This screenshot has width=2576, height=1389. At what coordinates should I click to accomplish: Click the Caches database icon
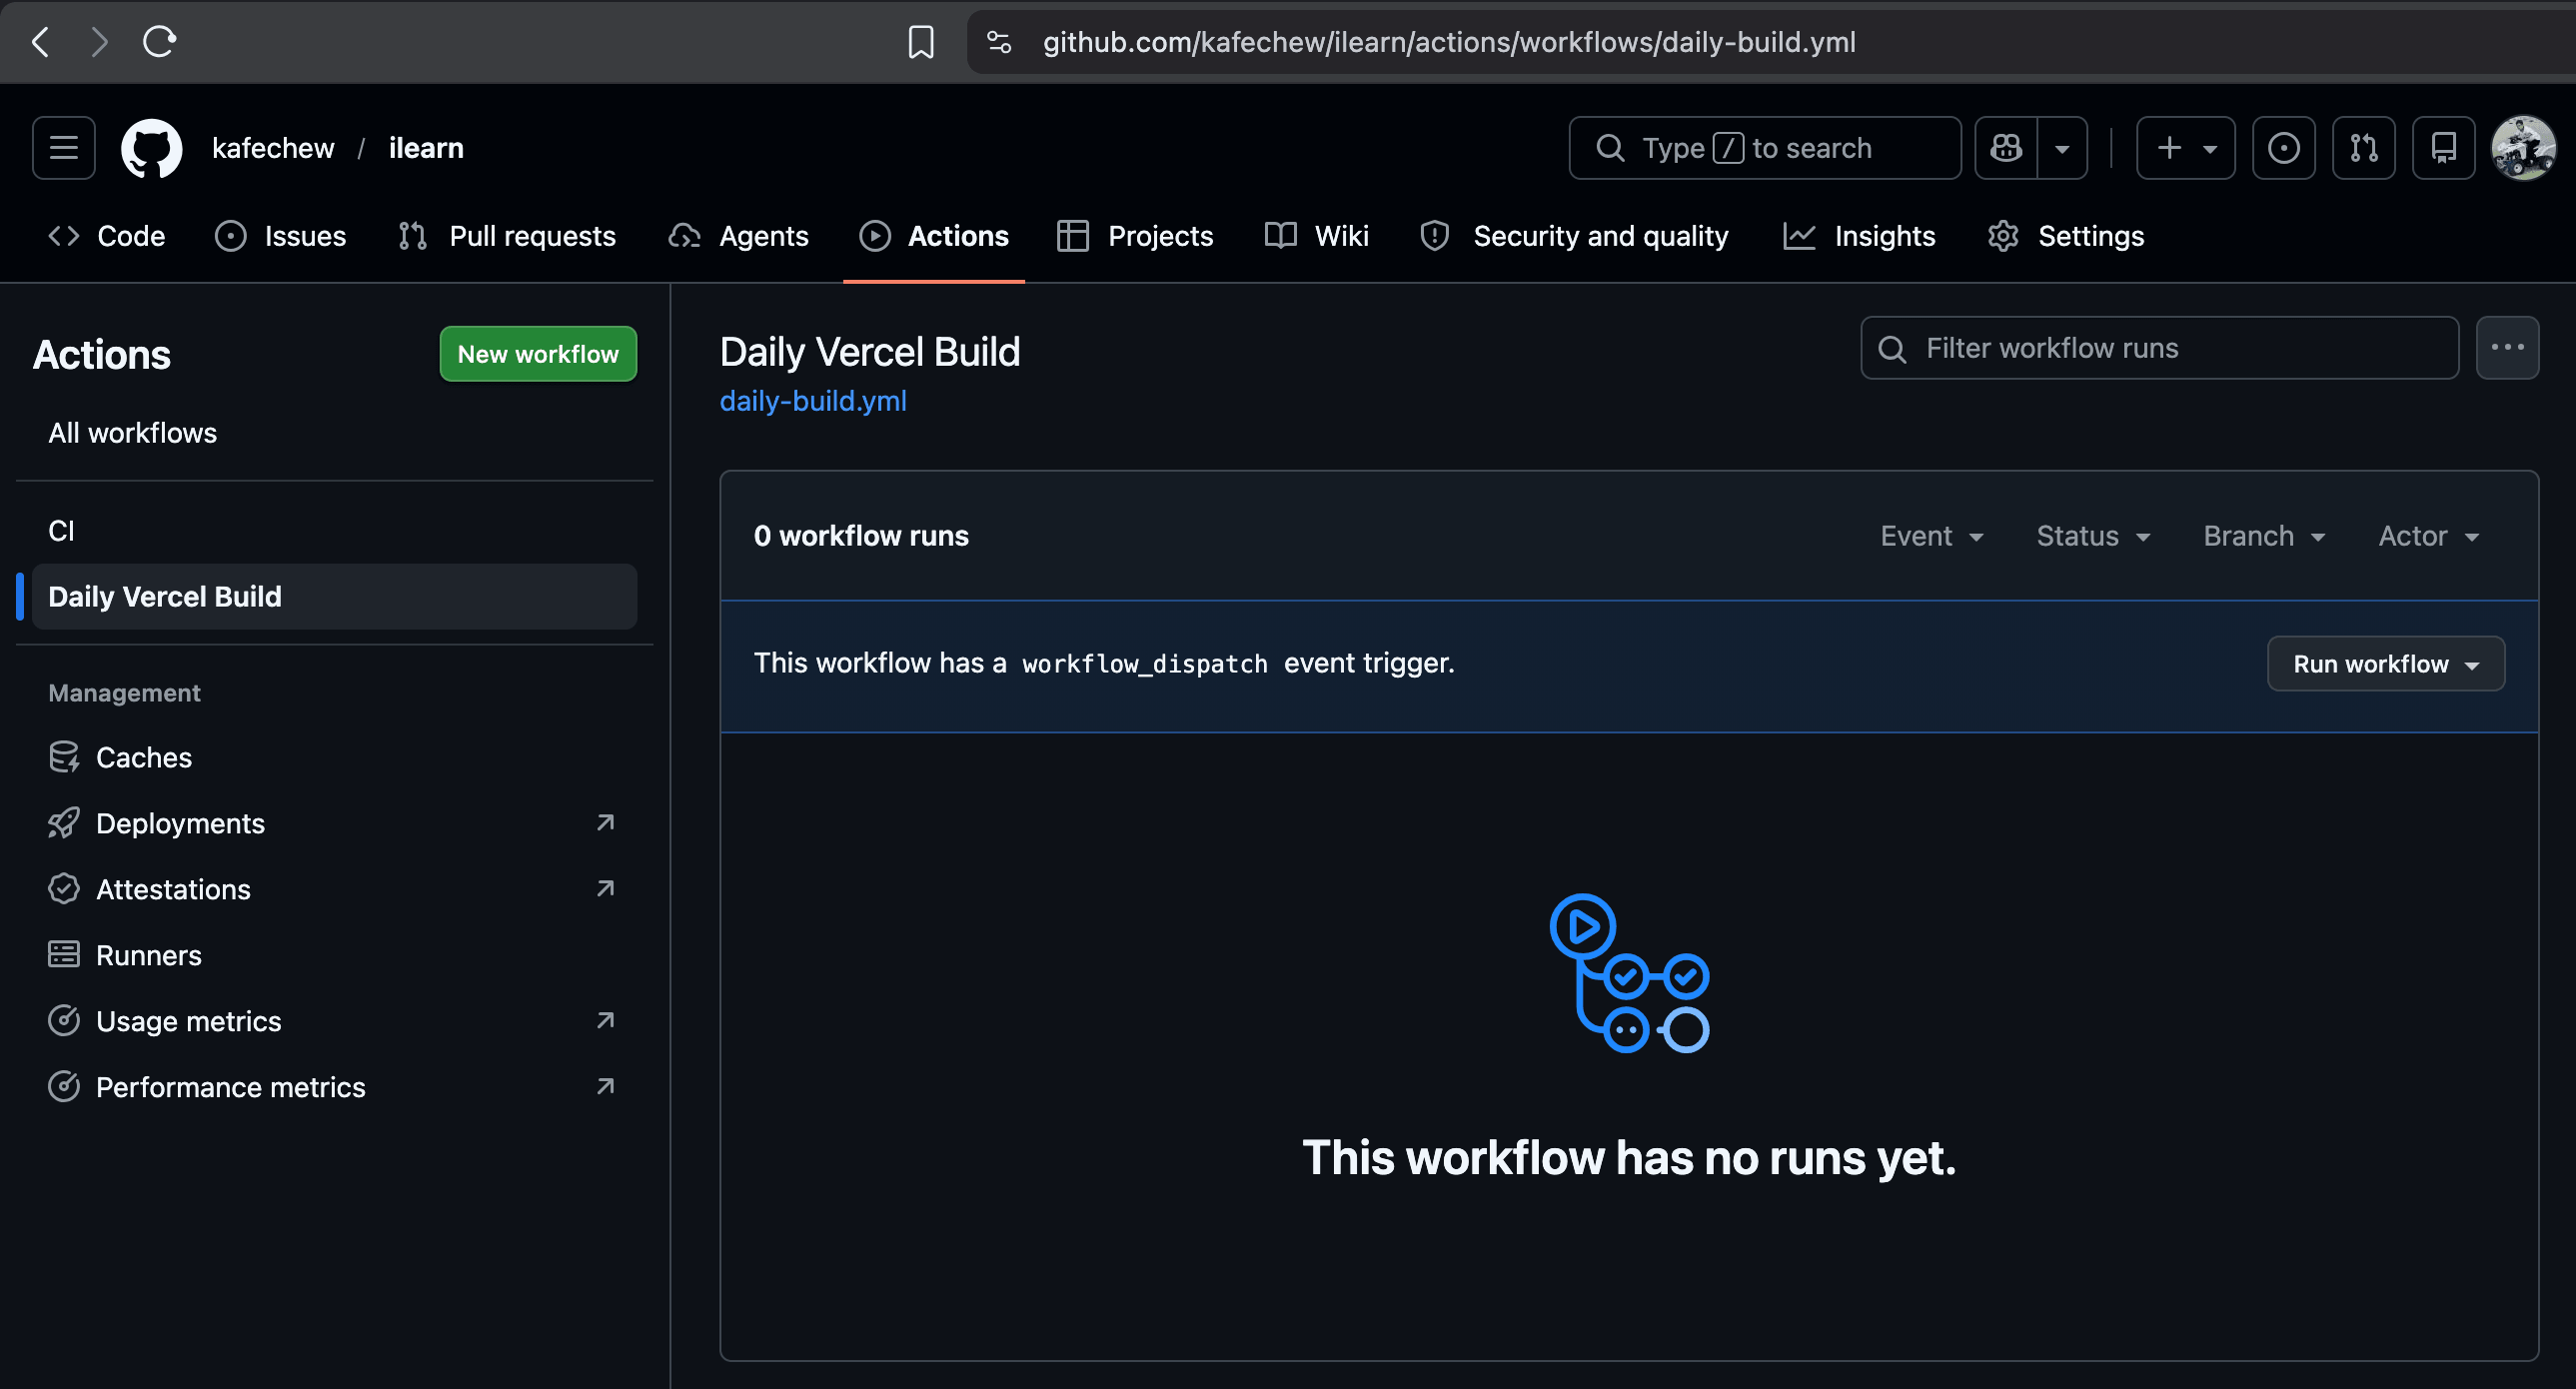[x=64, y=757]
